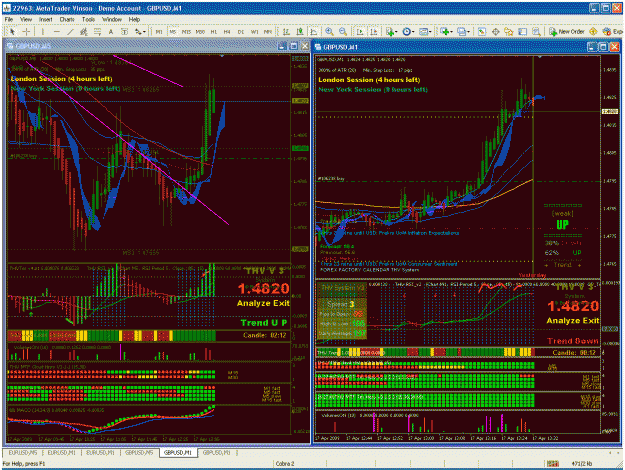
Task: Switch to M5 timeframe
Action: click(x=173, y=31)
